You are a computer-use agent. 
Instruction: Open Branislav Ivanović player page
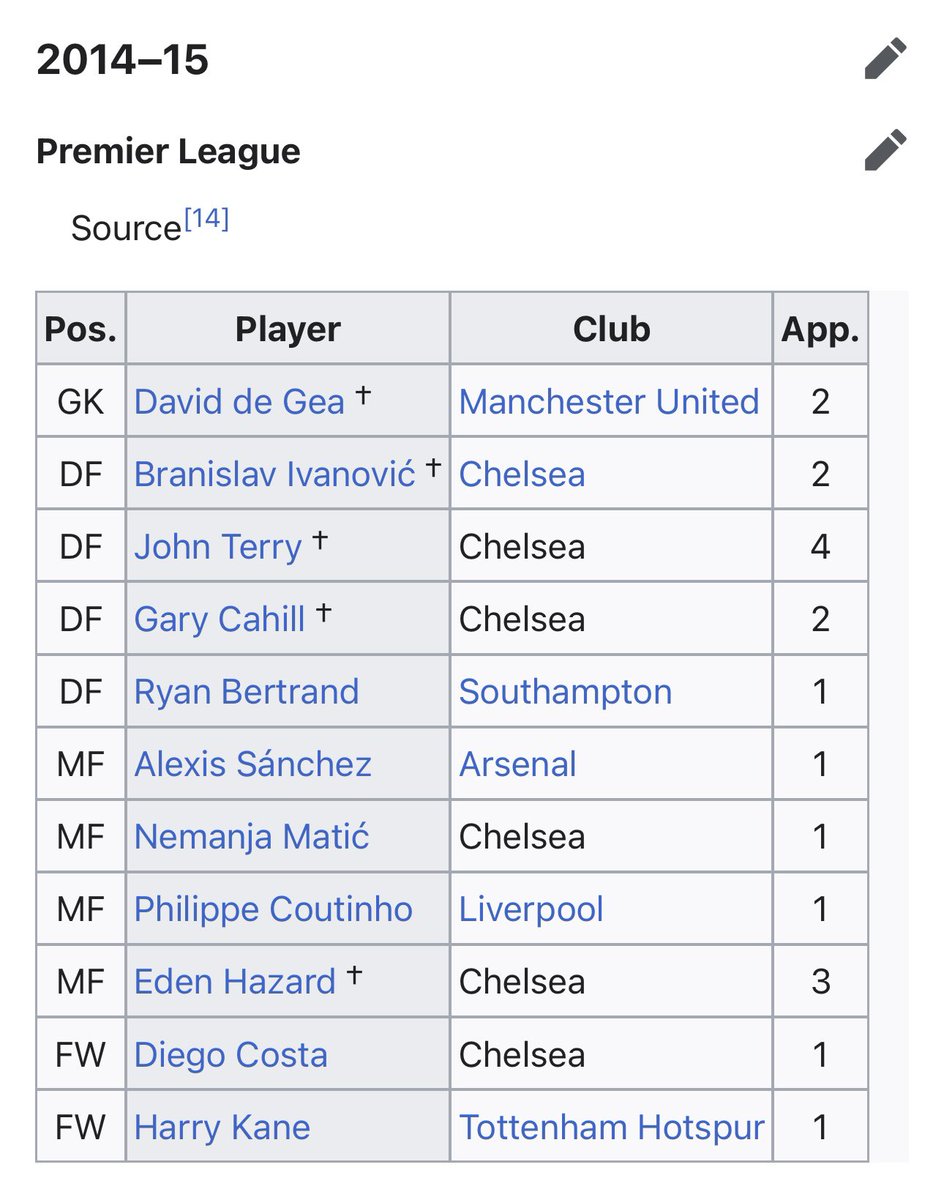(x=274, y=474)
